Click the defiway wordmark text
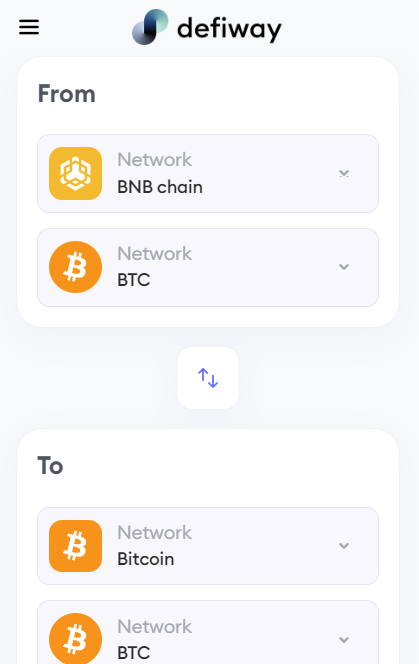 pyautogui.click(x=229, y=29)
